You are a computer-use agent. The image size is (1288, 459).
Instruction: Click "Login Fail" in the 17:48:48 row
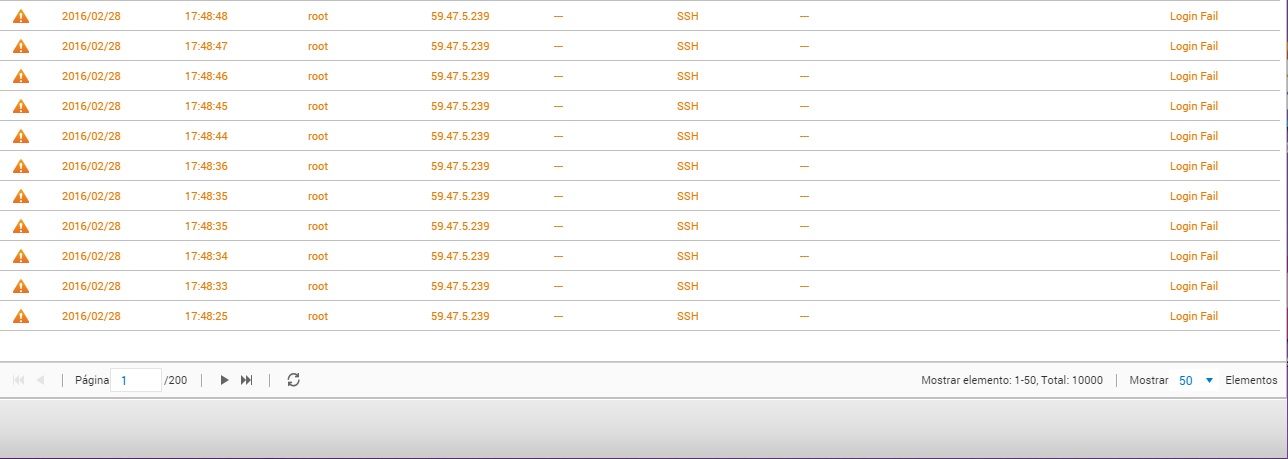(1193, 16)
